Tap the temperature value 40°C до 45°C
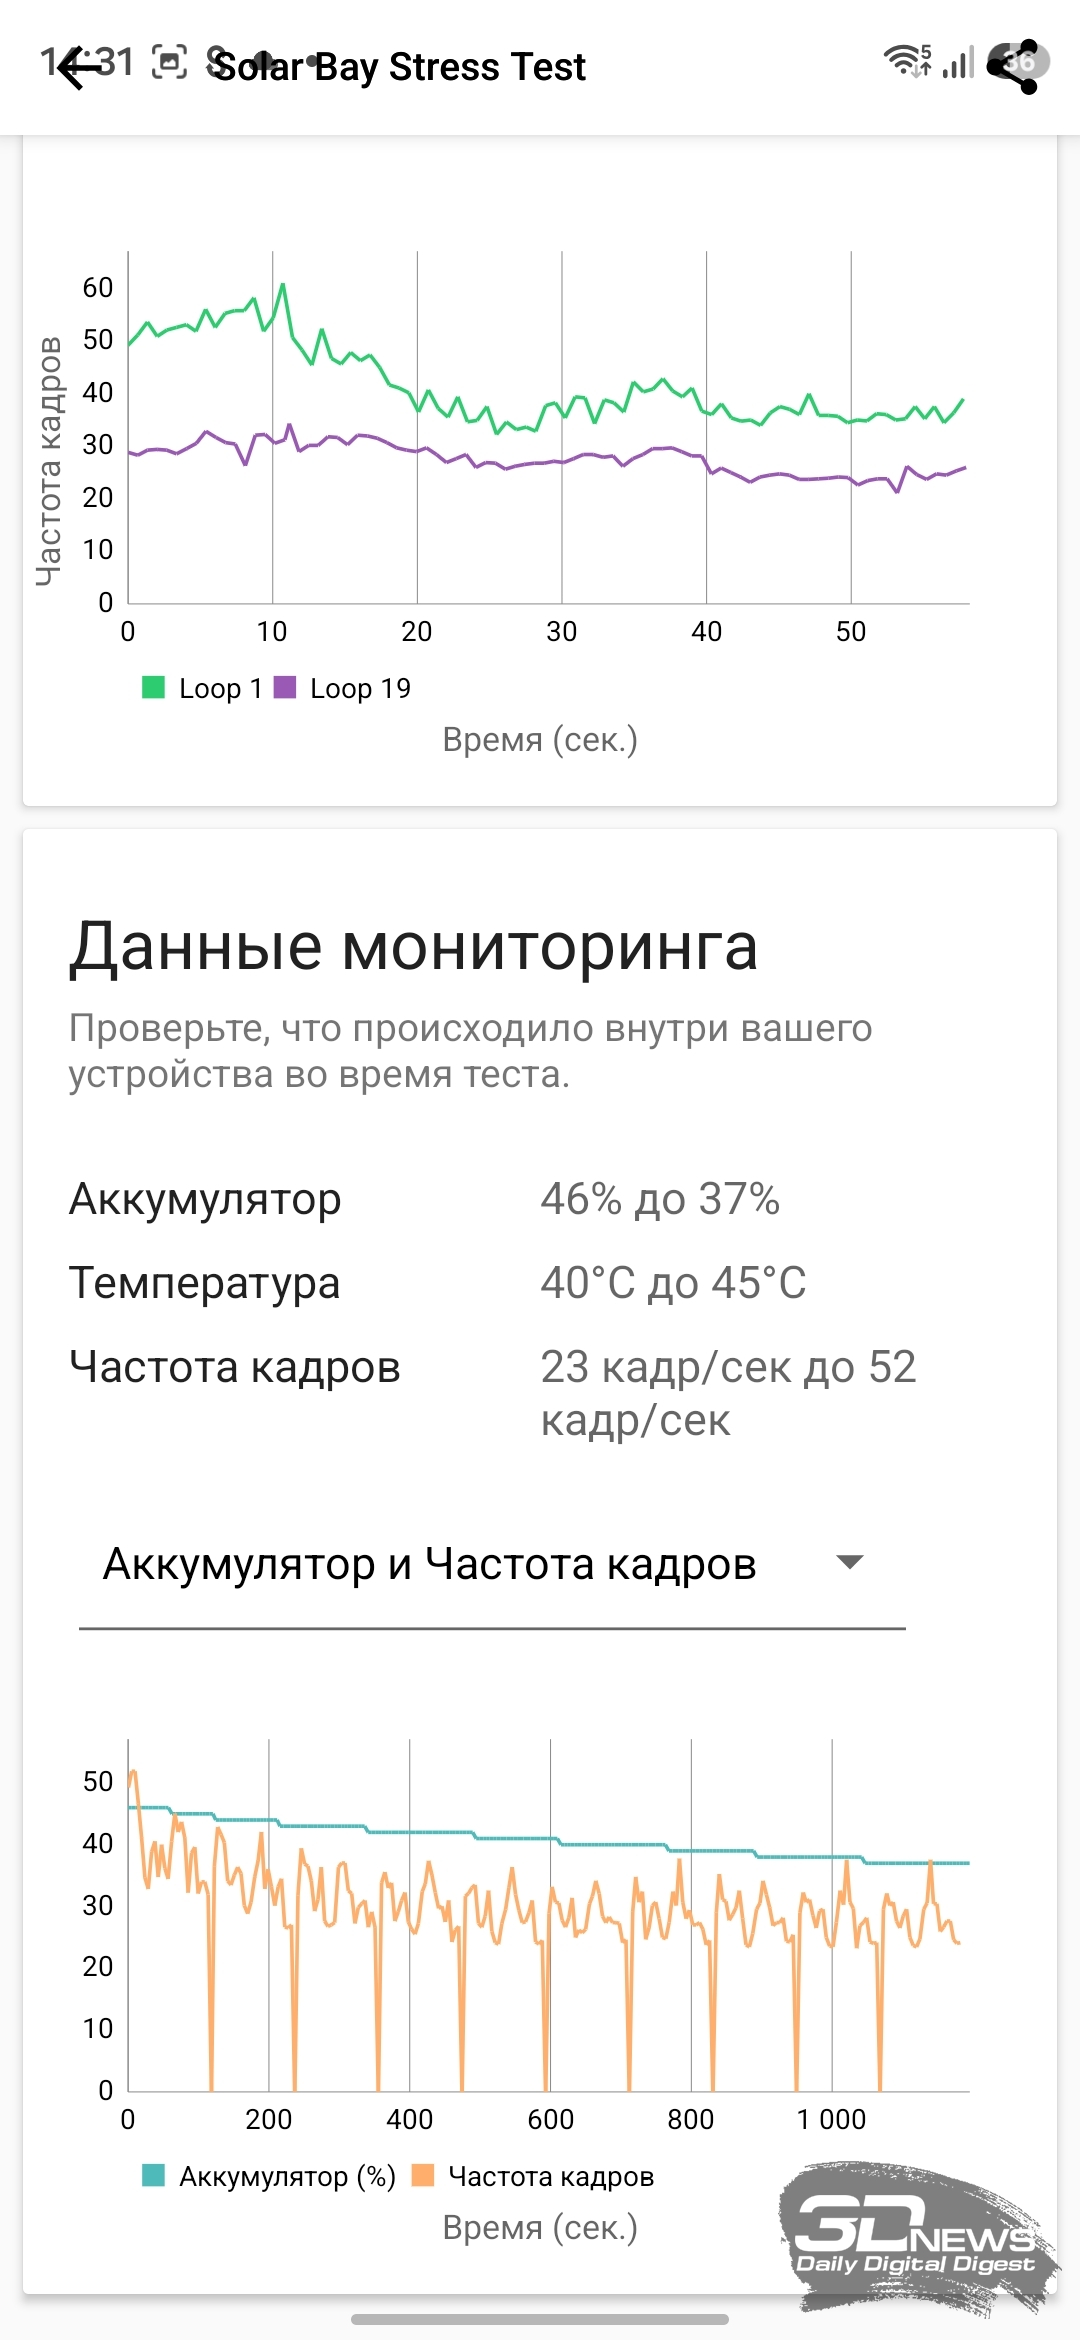The image size is (1080, 2340). tap(673, 1283)
